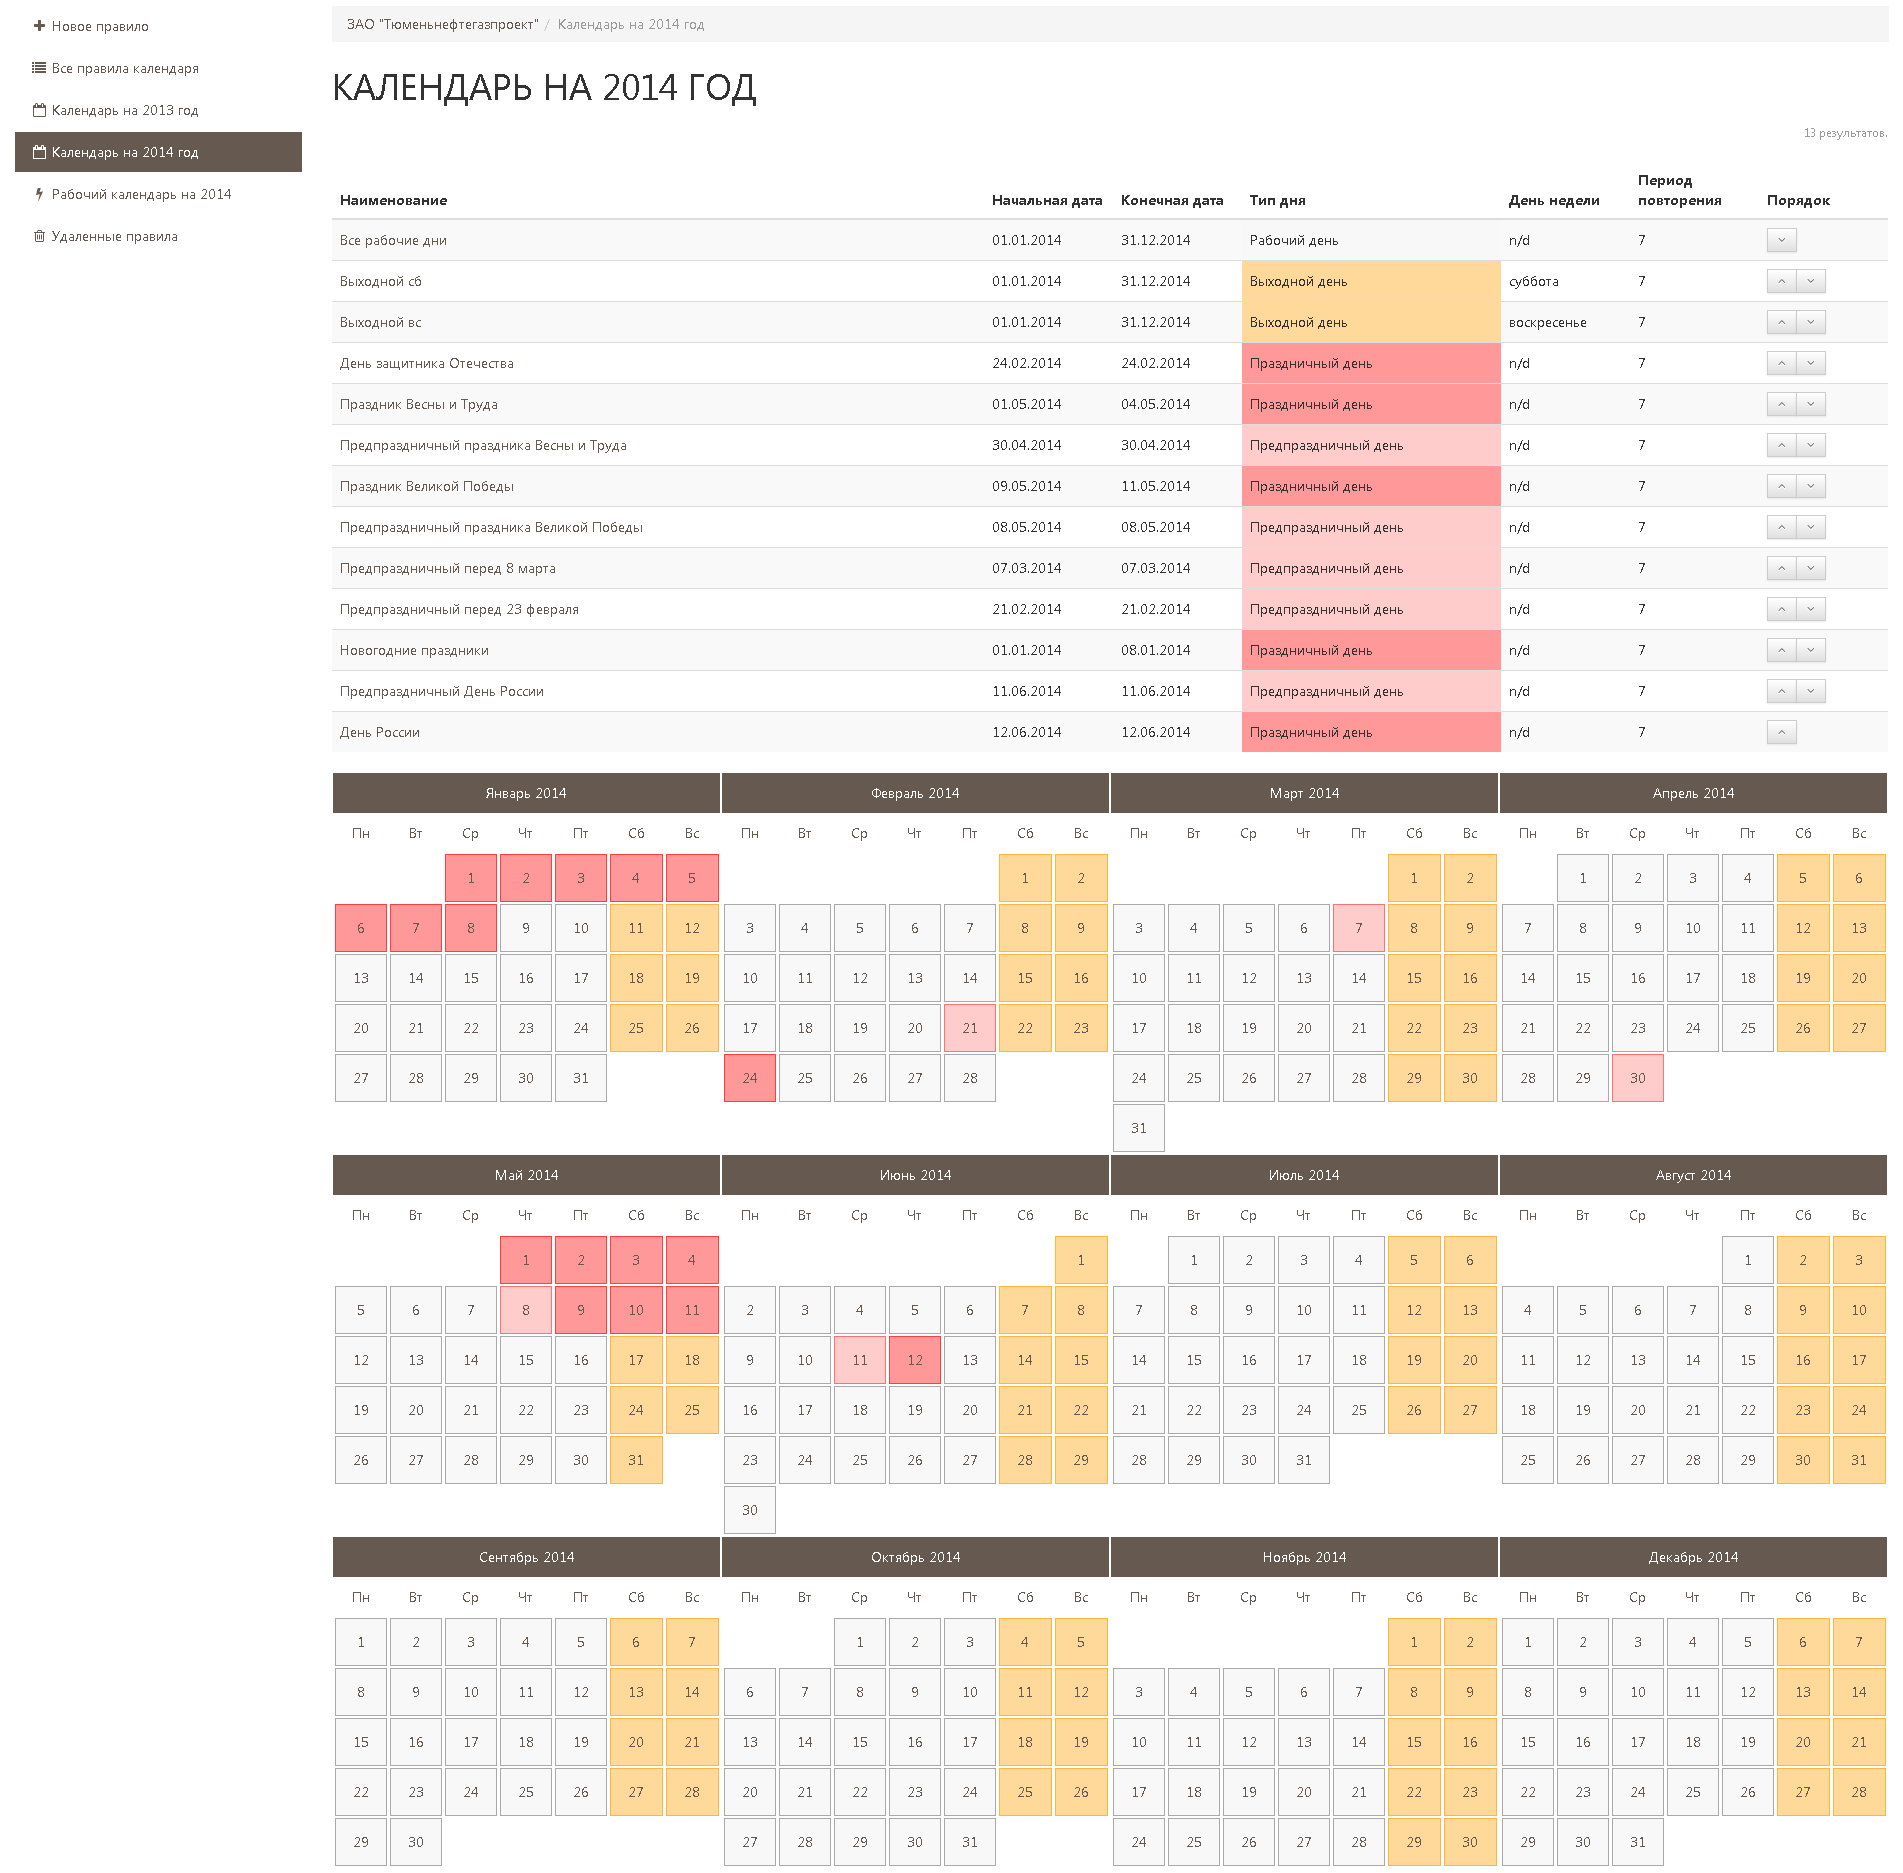Click red Праздничный день cell for День России
The width and height of the screenshot is (1903, 1873).
coord(1371,732)
